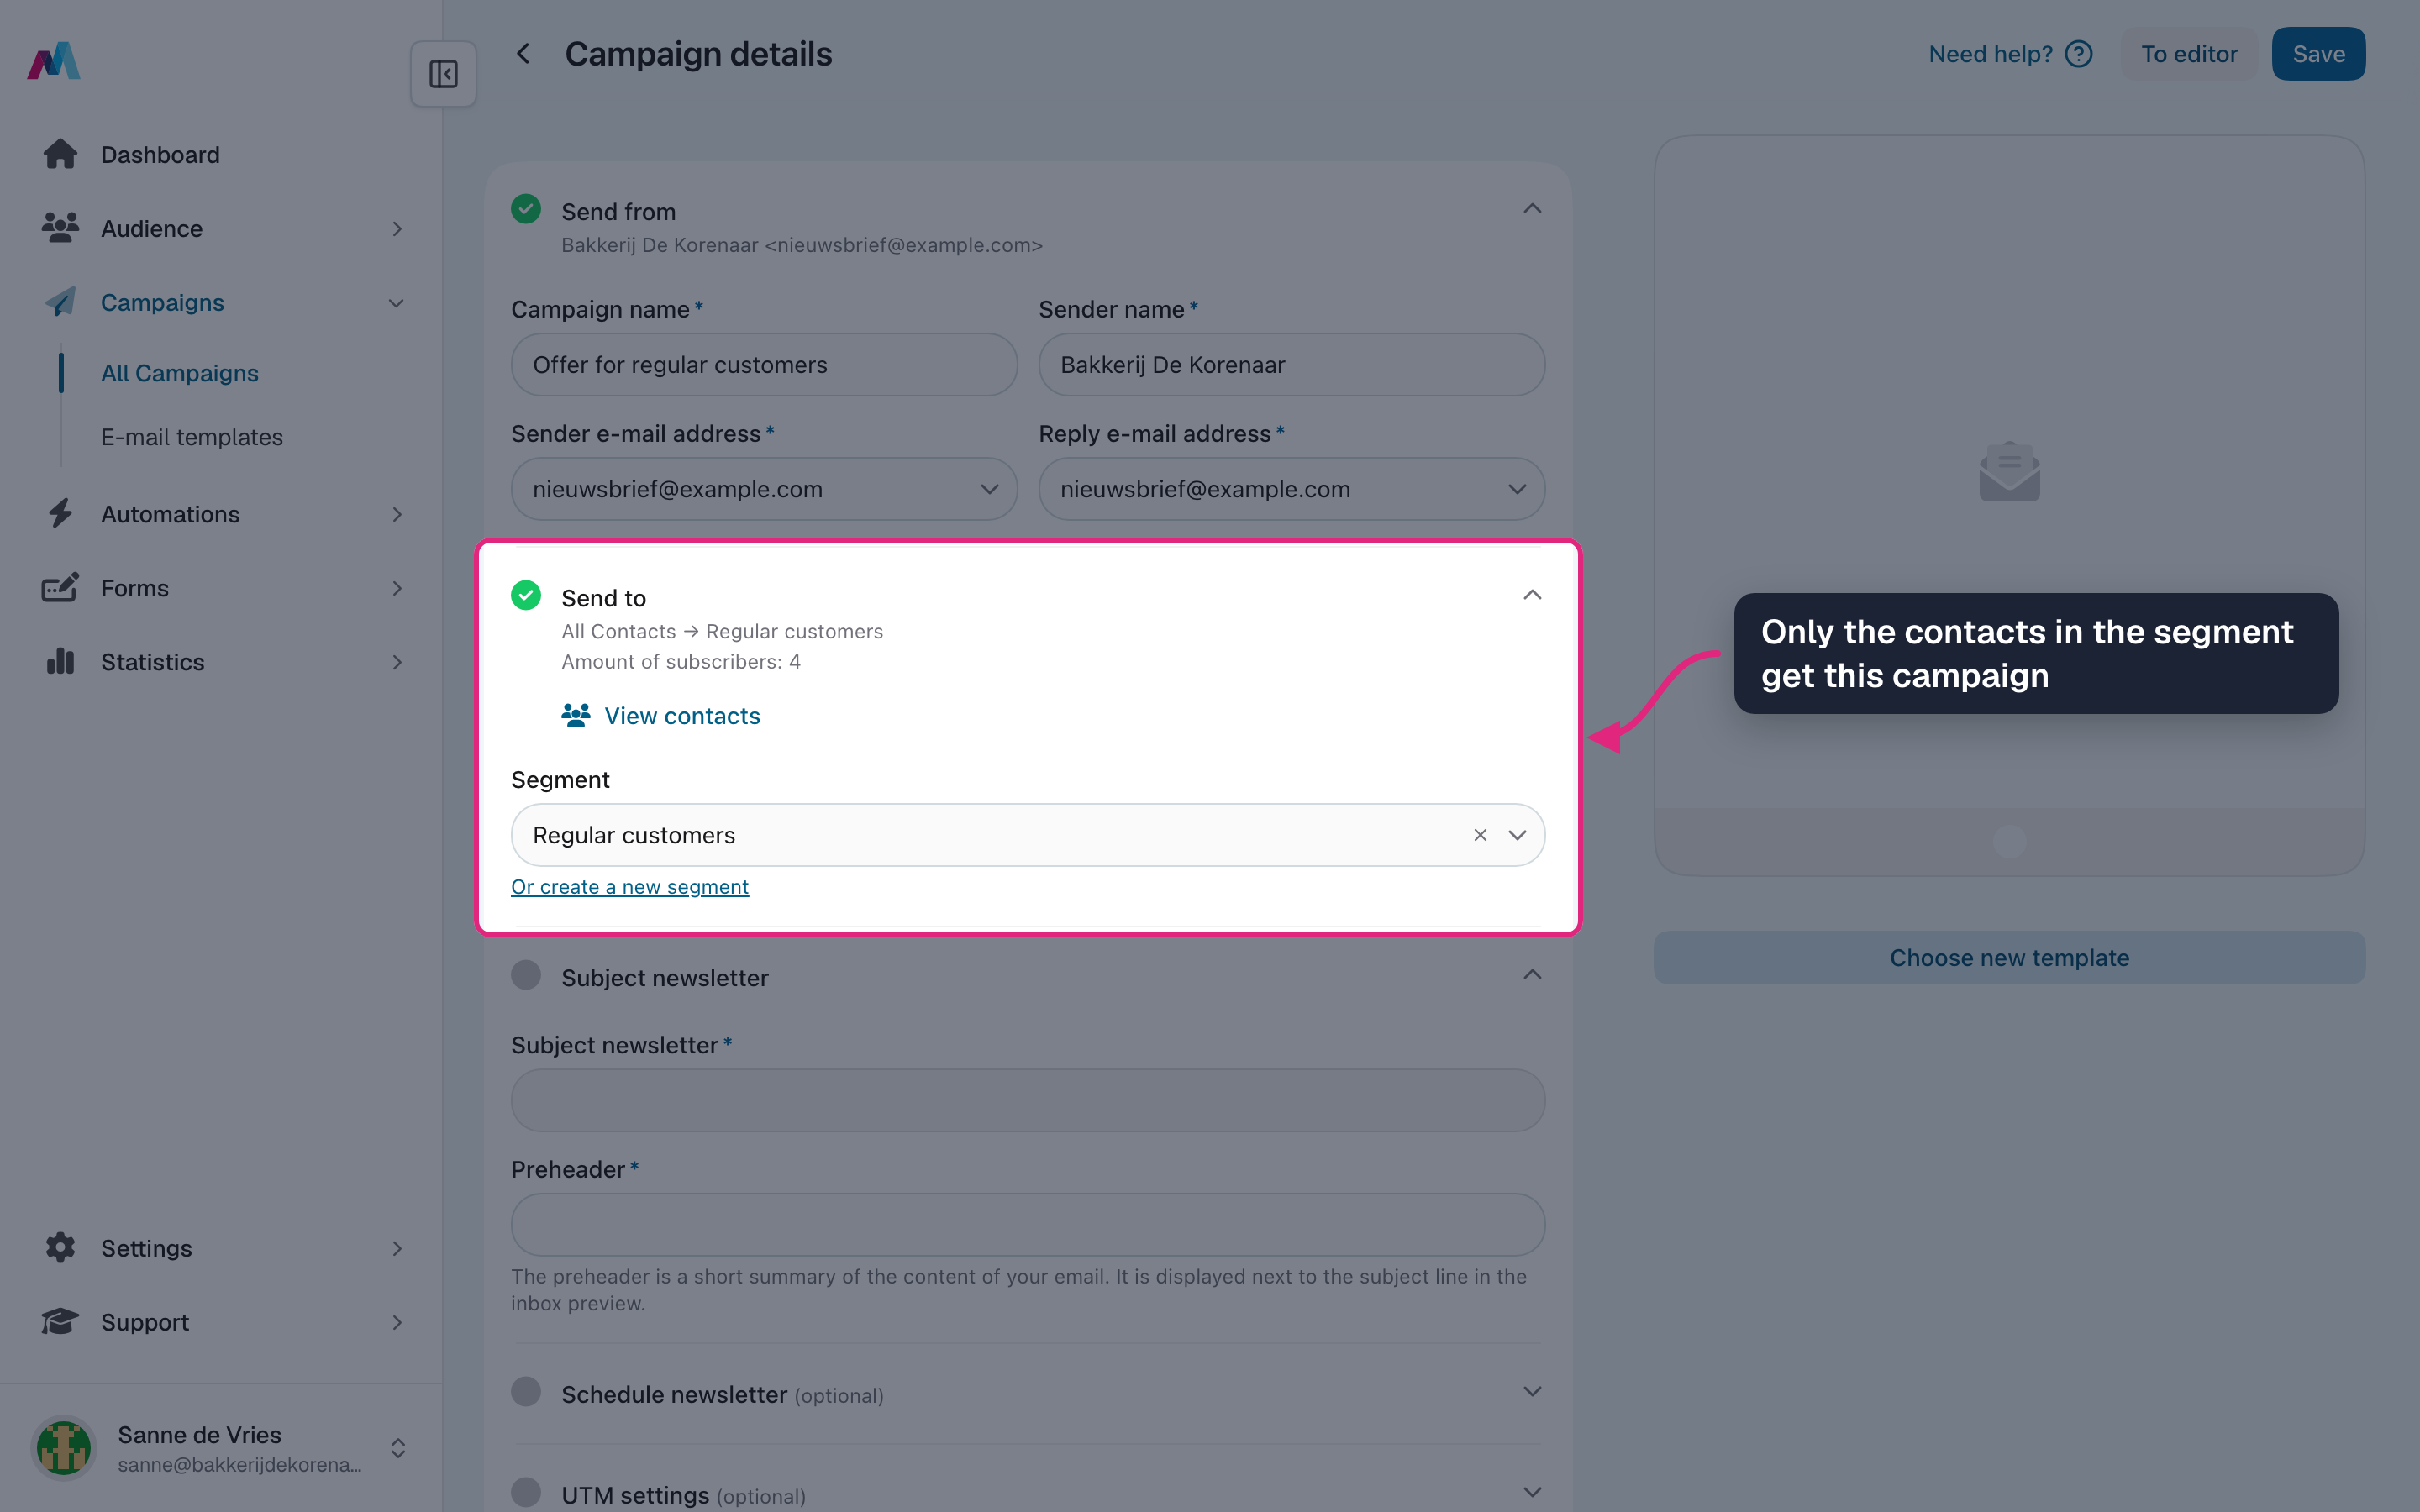Collapse the Send to section
The height and width of the screenshot is (1512, 2420).
click(1532, 595)
